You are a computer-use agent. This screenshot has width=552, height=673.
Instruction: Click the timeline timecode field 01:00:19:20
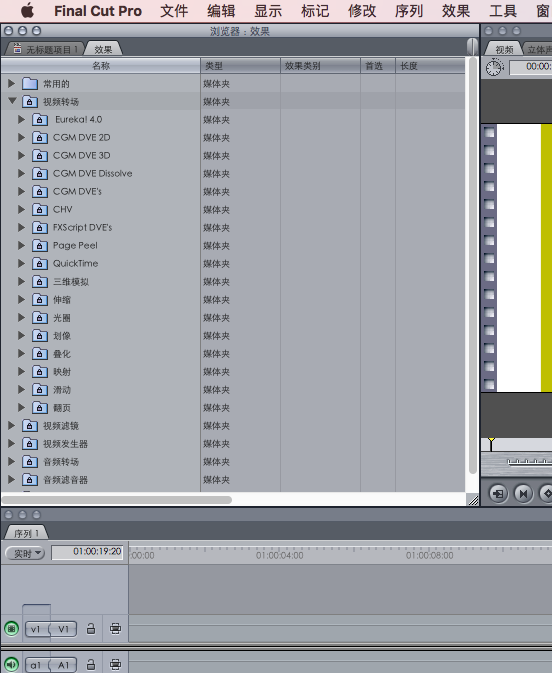[x=88, y=552]
